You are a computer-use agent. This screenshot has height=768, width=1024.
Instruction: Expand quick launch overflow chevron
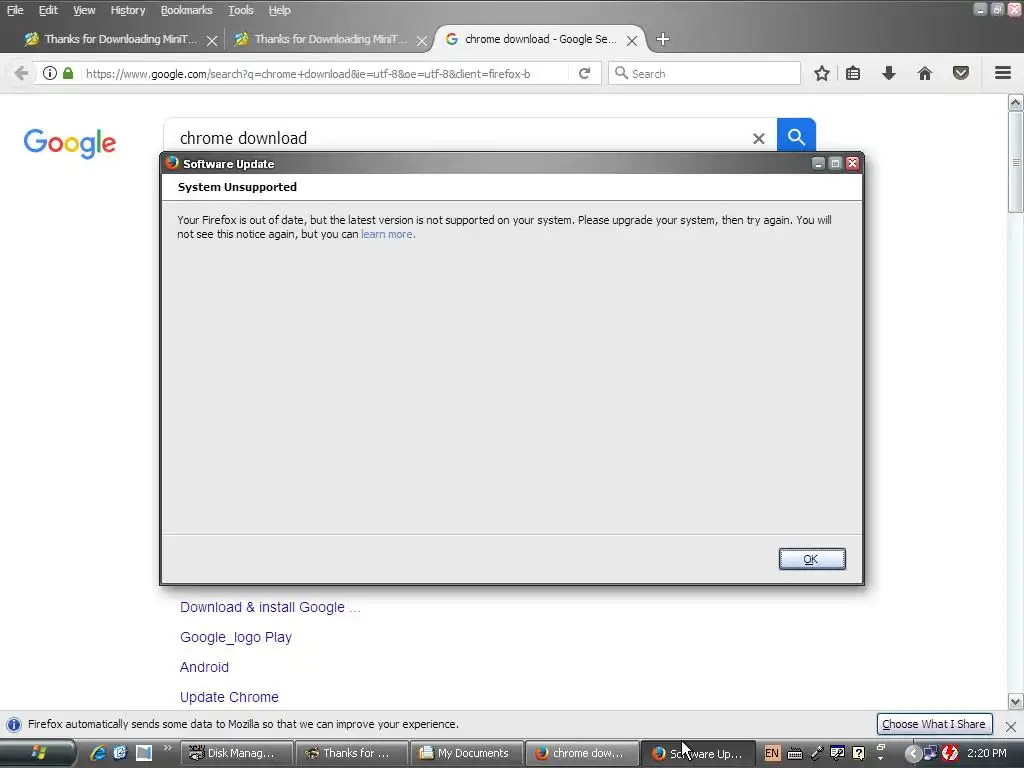[x=167, y=747]
